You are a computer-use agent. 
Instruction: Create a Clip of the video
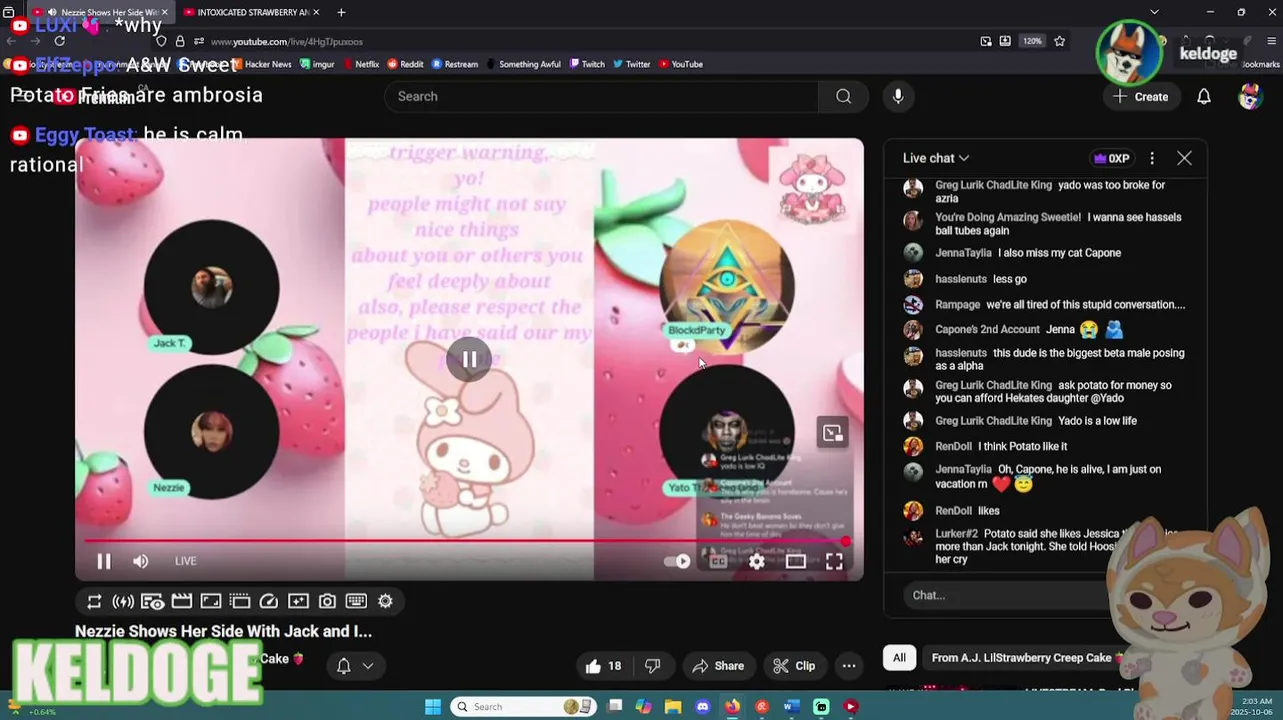[x=794, y=666]
